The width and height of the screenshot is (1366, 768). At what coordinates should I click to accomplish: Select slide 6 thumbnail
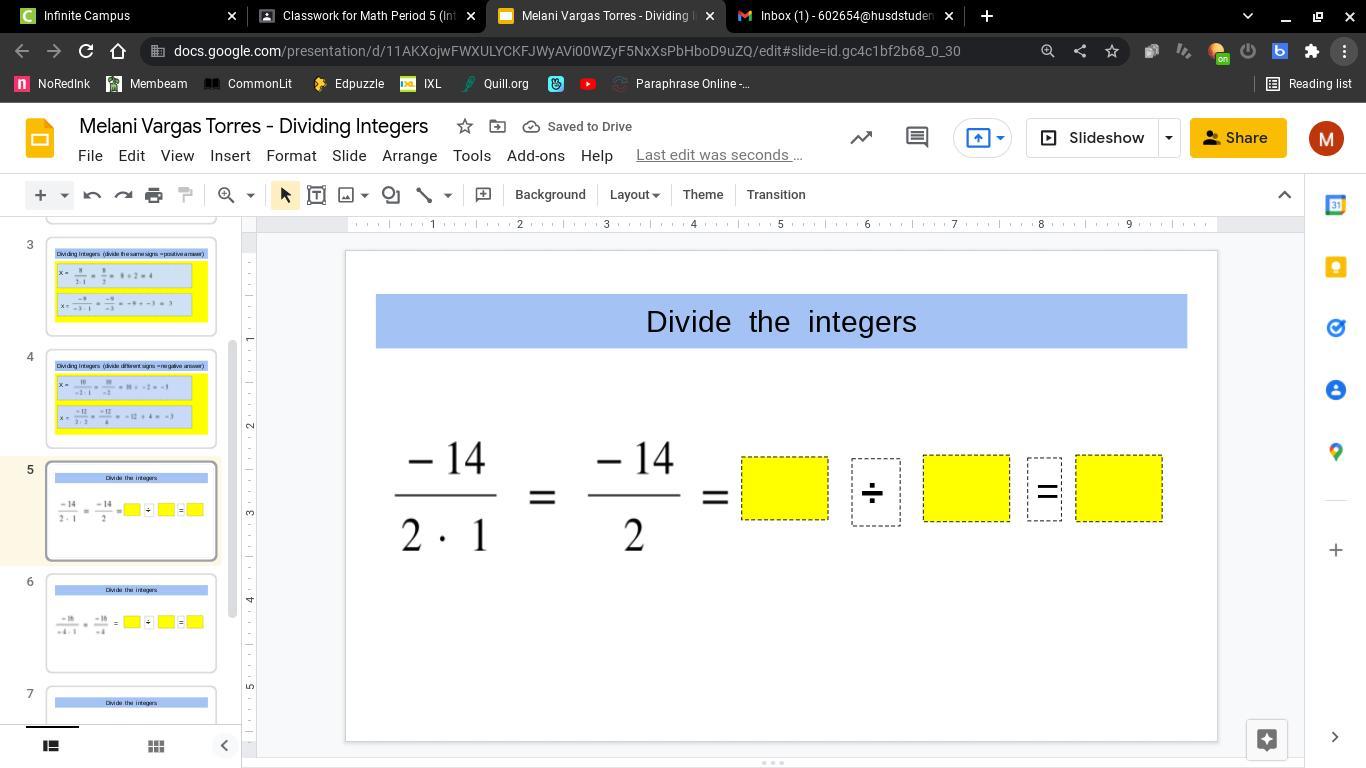(x=131, y=622)
